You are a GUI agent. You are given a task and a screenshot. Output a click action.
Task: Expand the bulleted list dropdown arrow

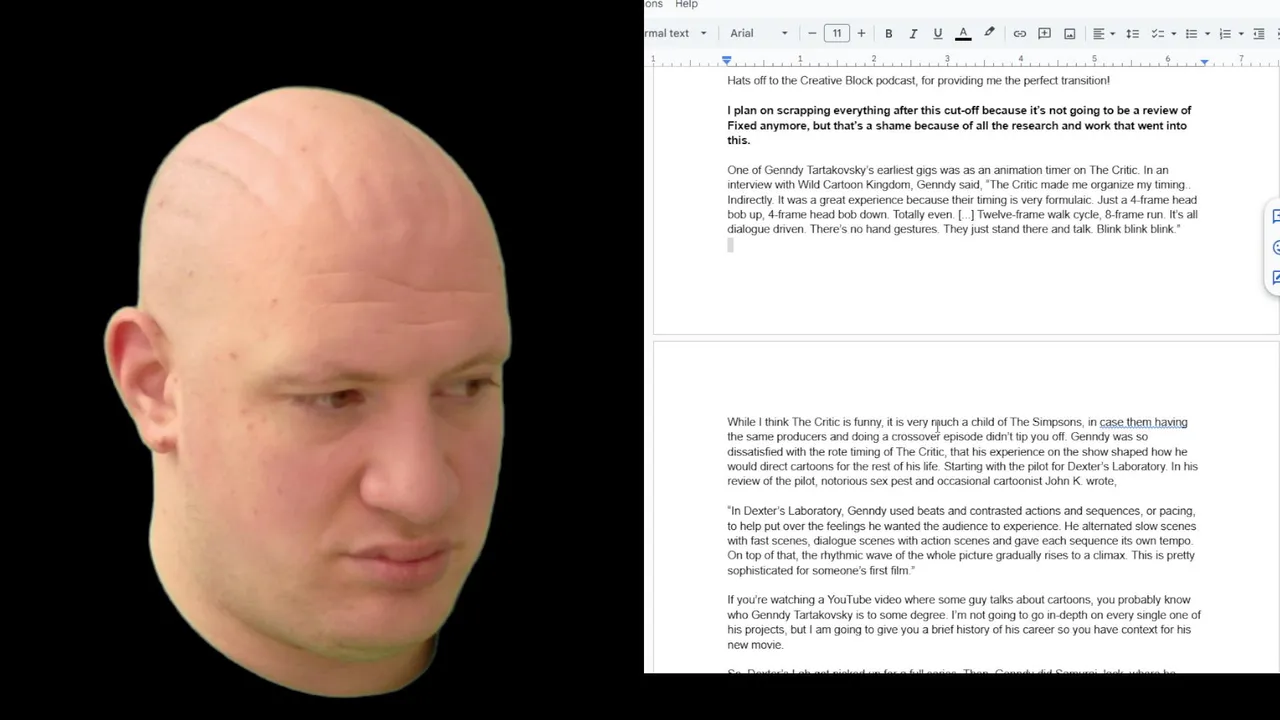[1207, 34]
